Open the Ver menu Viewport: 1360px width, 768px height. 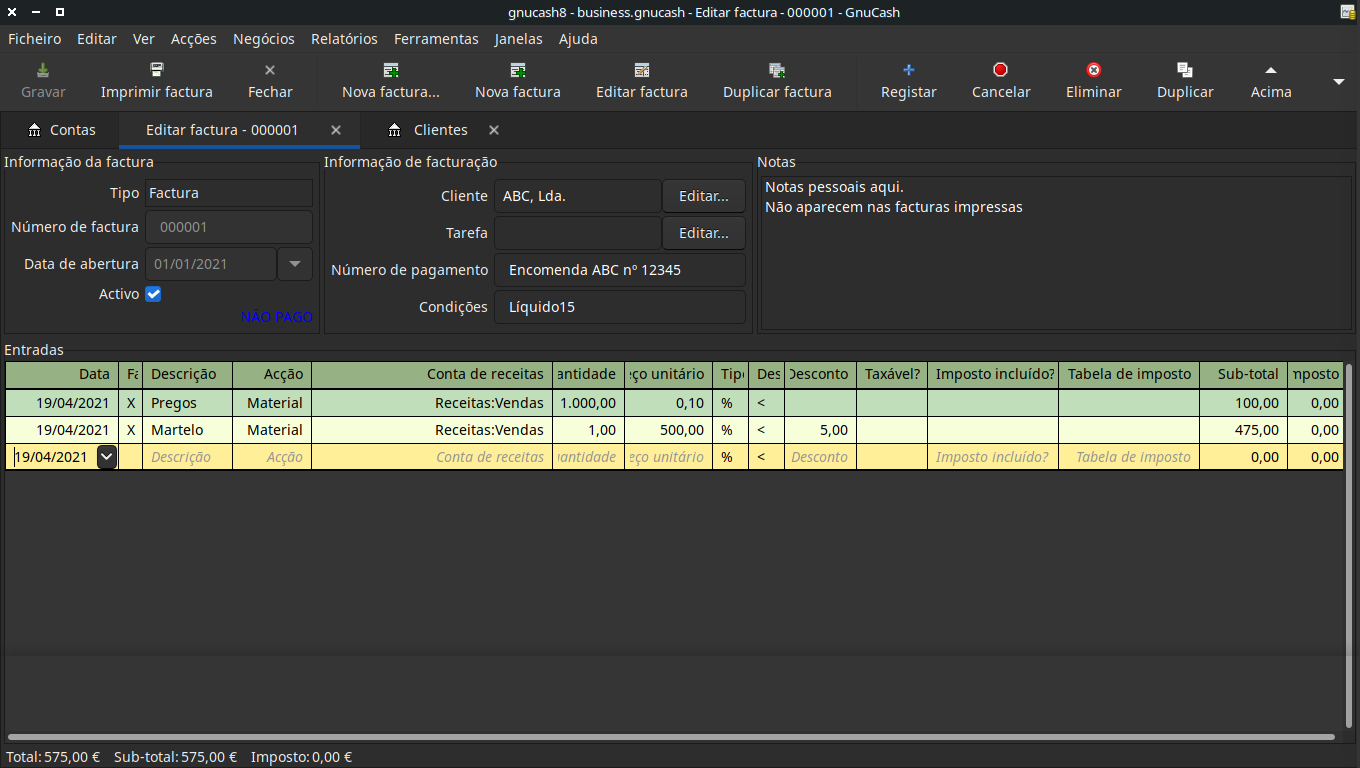click(144, 39)
